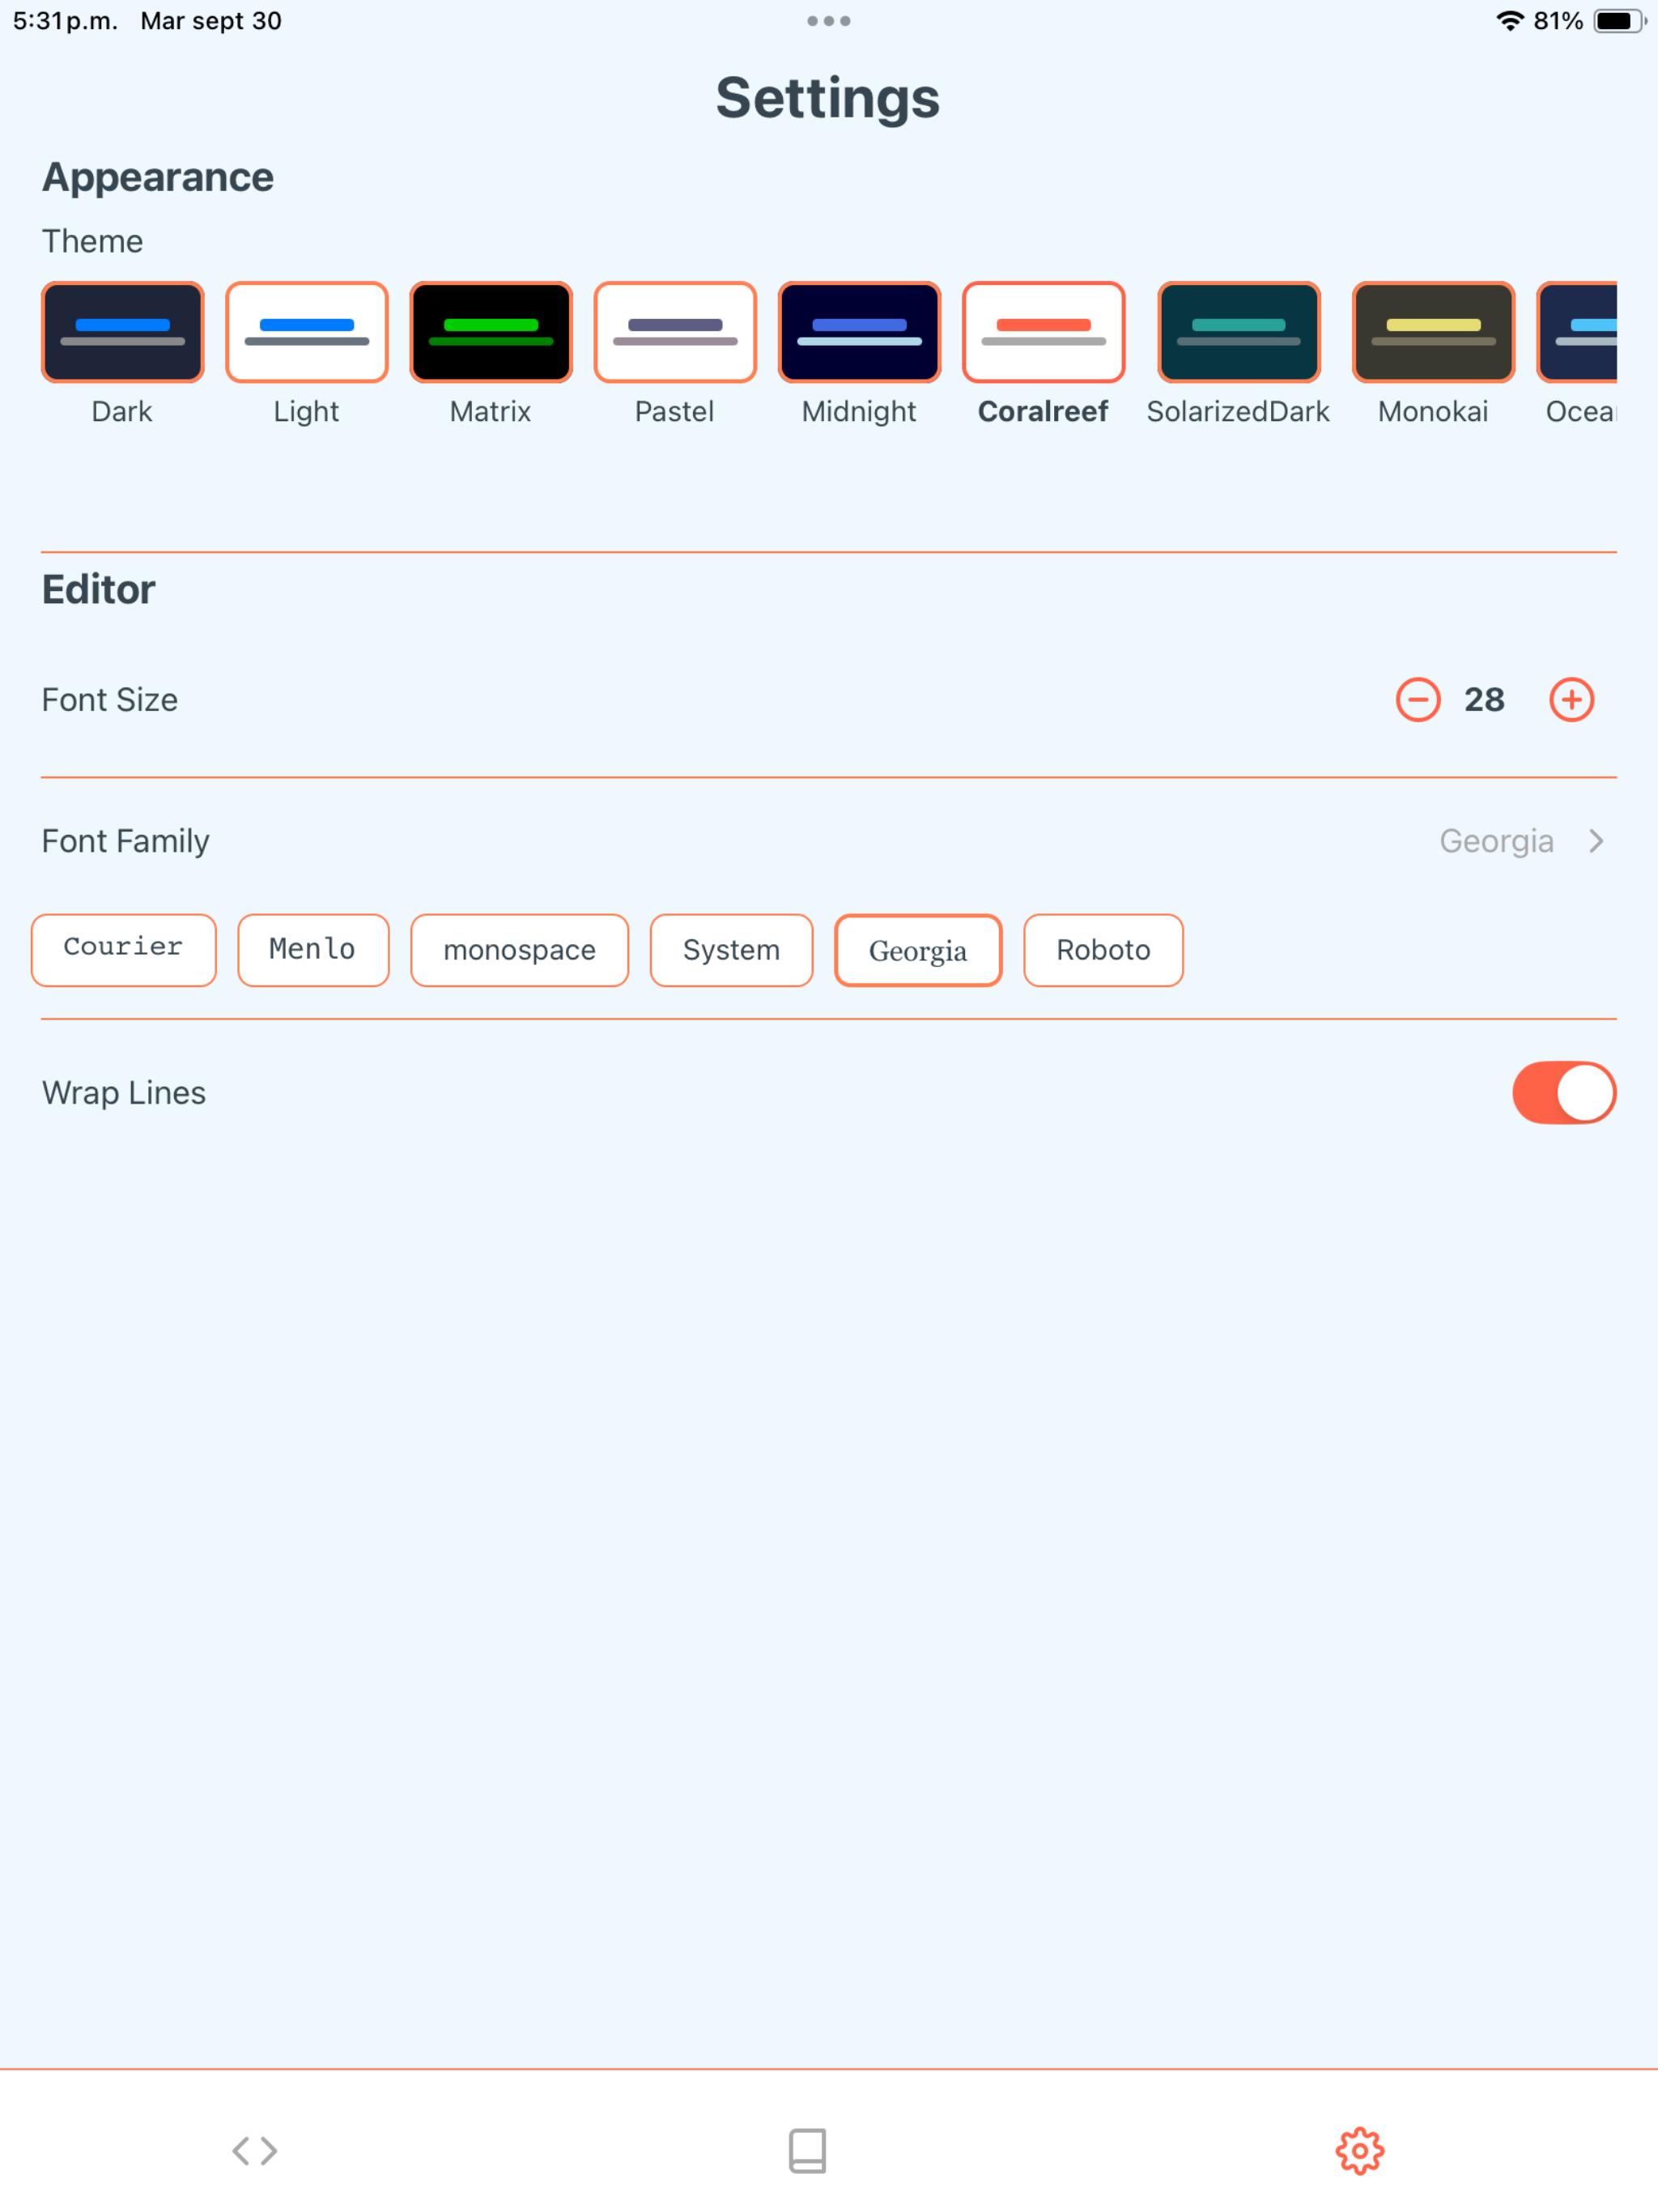This screenshot has height=2212, width=1658.
Task: Select the System font button
Action: click(731, 949)
